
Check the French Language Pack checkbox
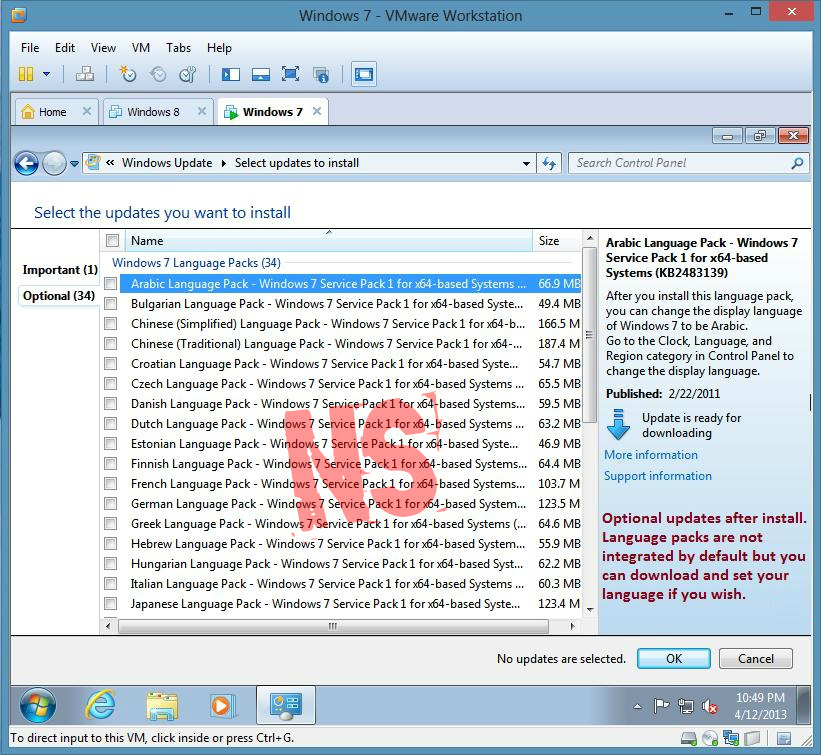click(x=110, y=483)
